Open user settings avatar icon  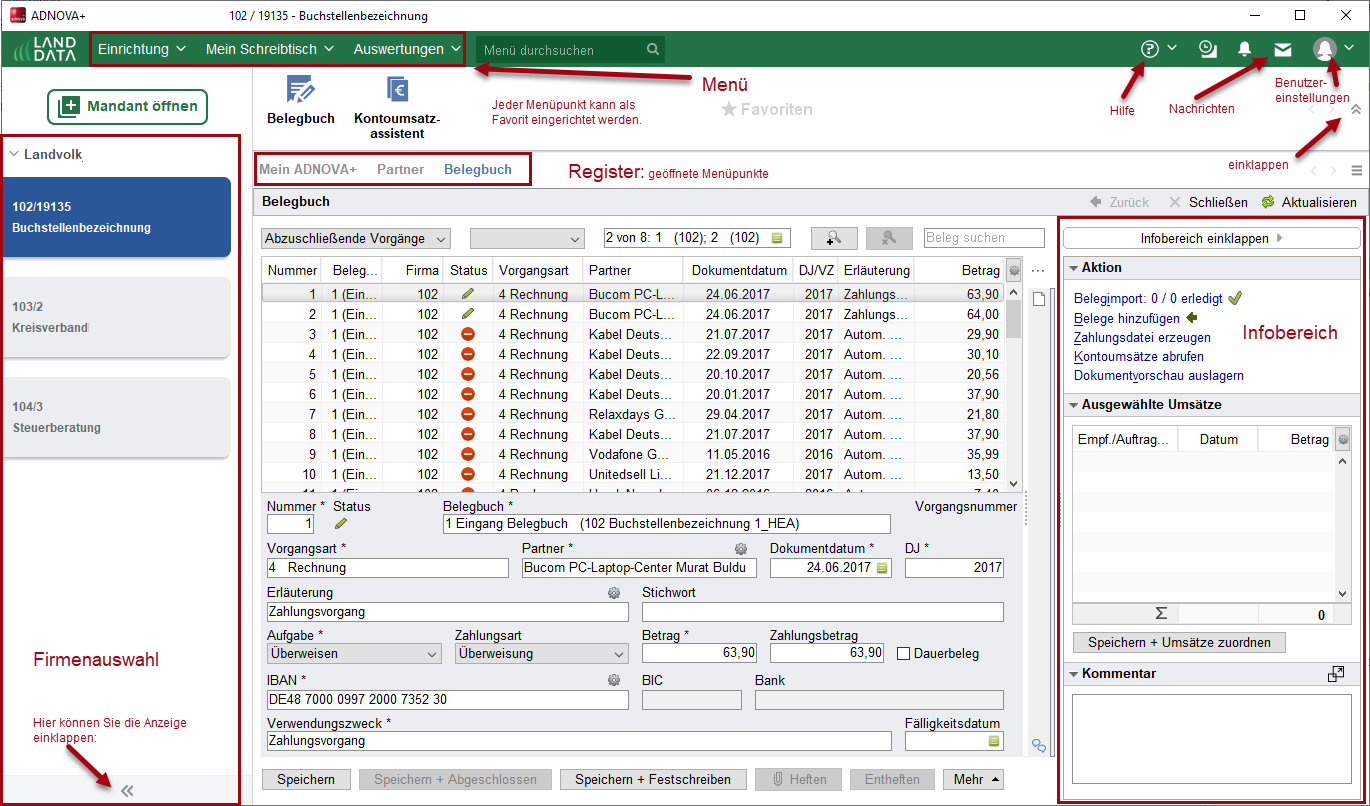click(1325, 49)
